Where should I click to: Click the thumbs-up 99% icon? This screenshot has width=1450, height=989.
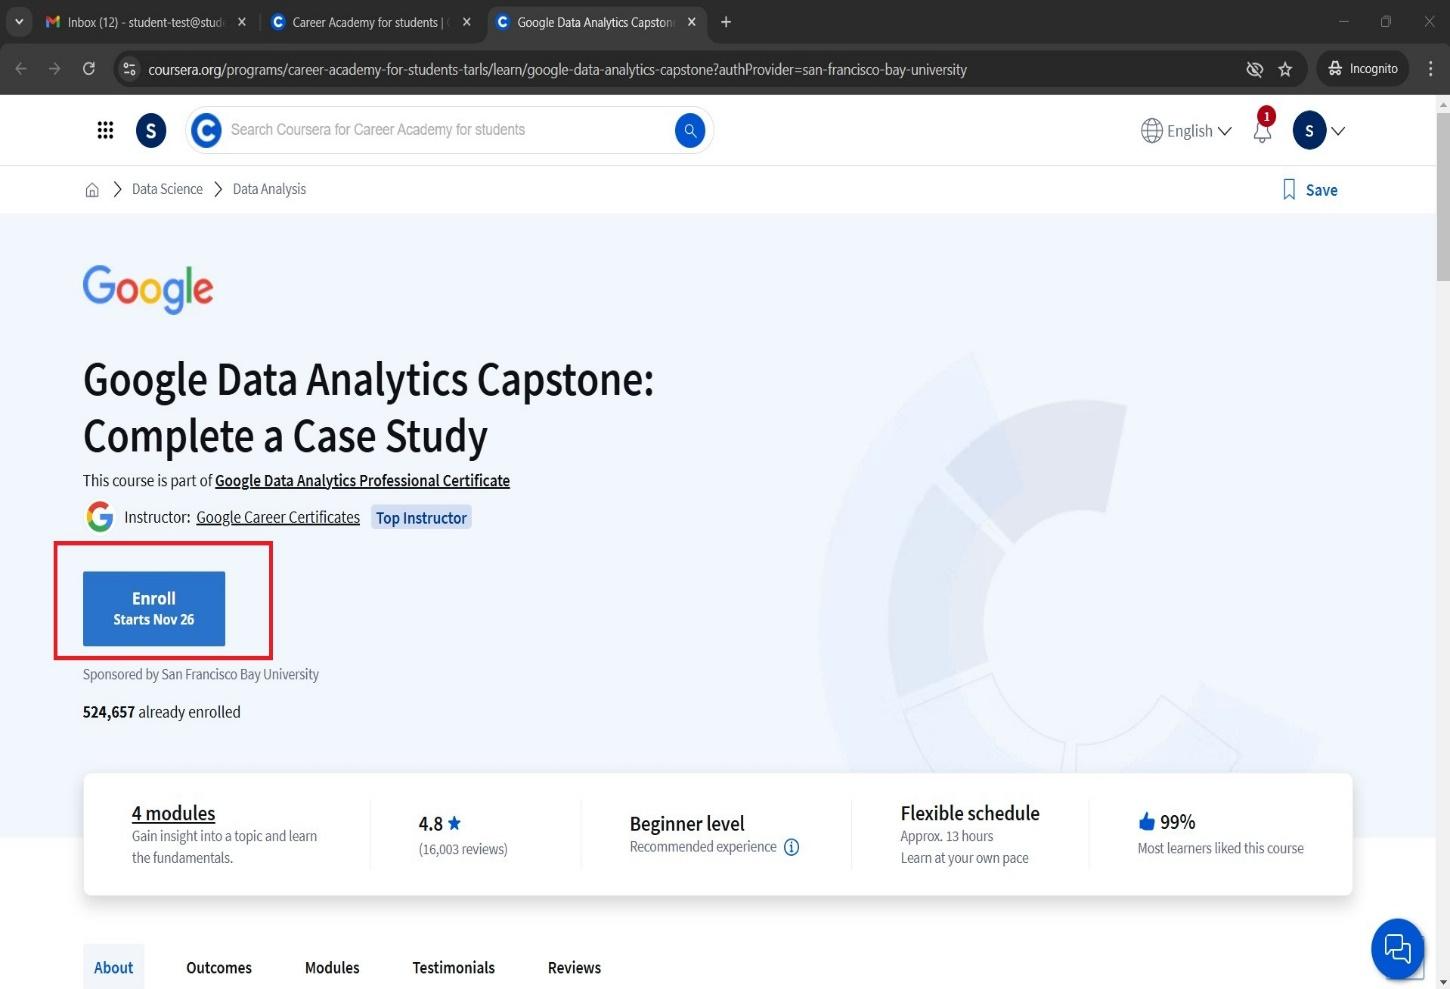click(x=1146, y=822)
